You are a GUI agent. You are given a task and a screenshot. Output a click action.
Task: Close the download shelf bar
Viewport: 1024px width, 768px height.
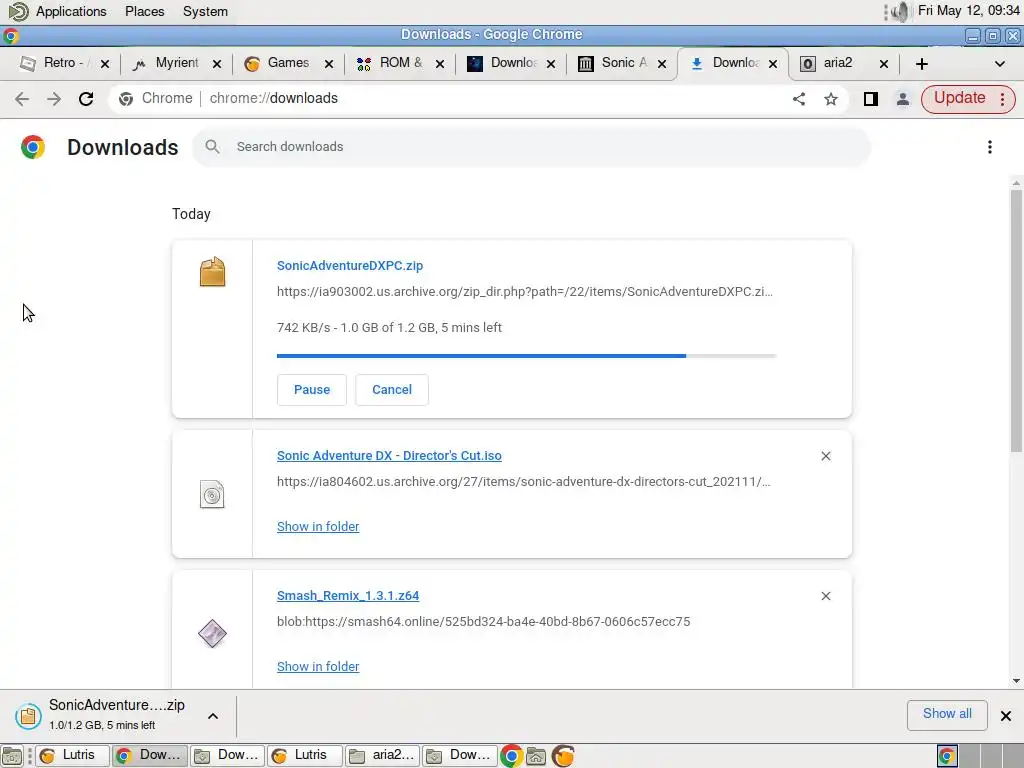pyautogui.click(x=1006, y=716)
